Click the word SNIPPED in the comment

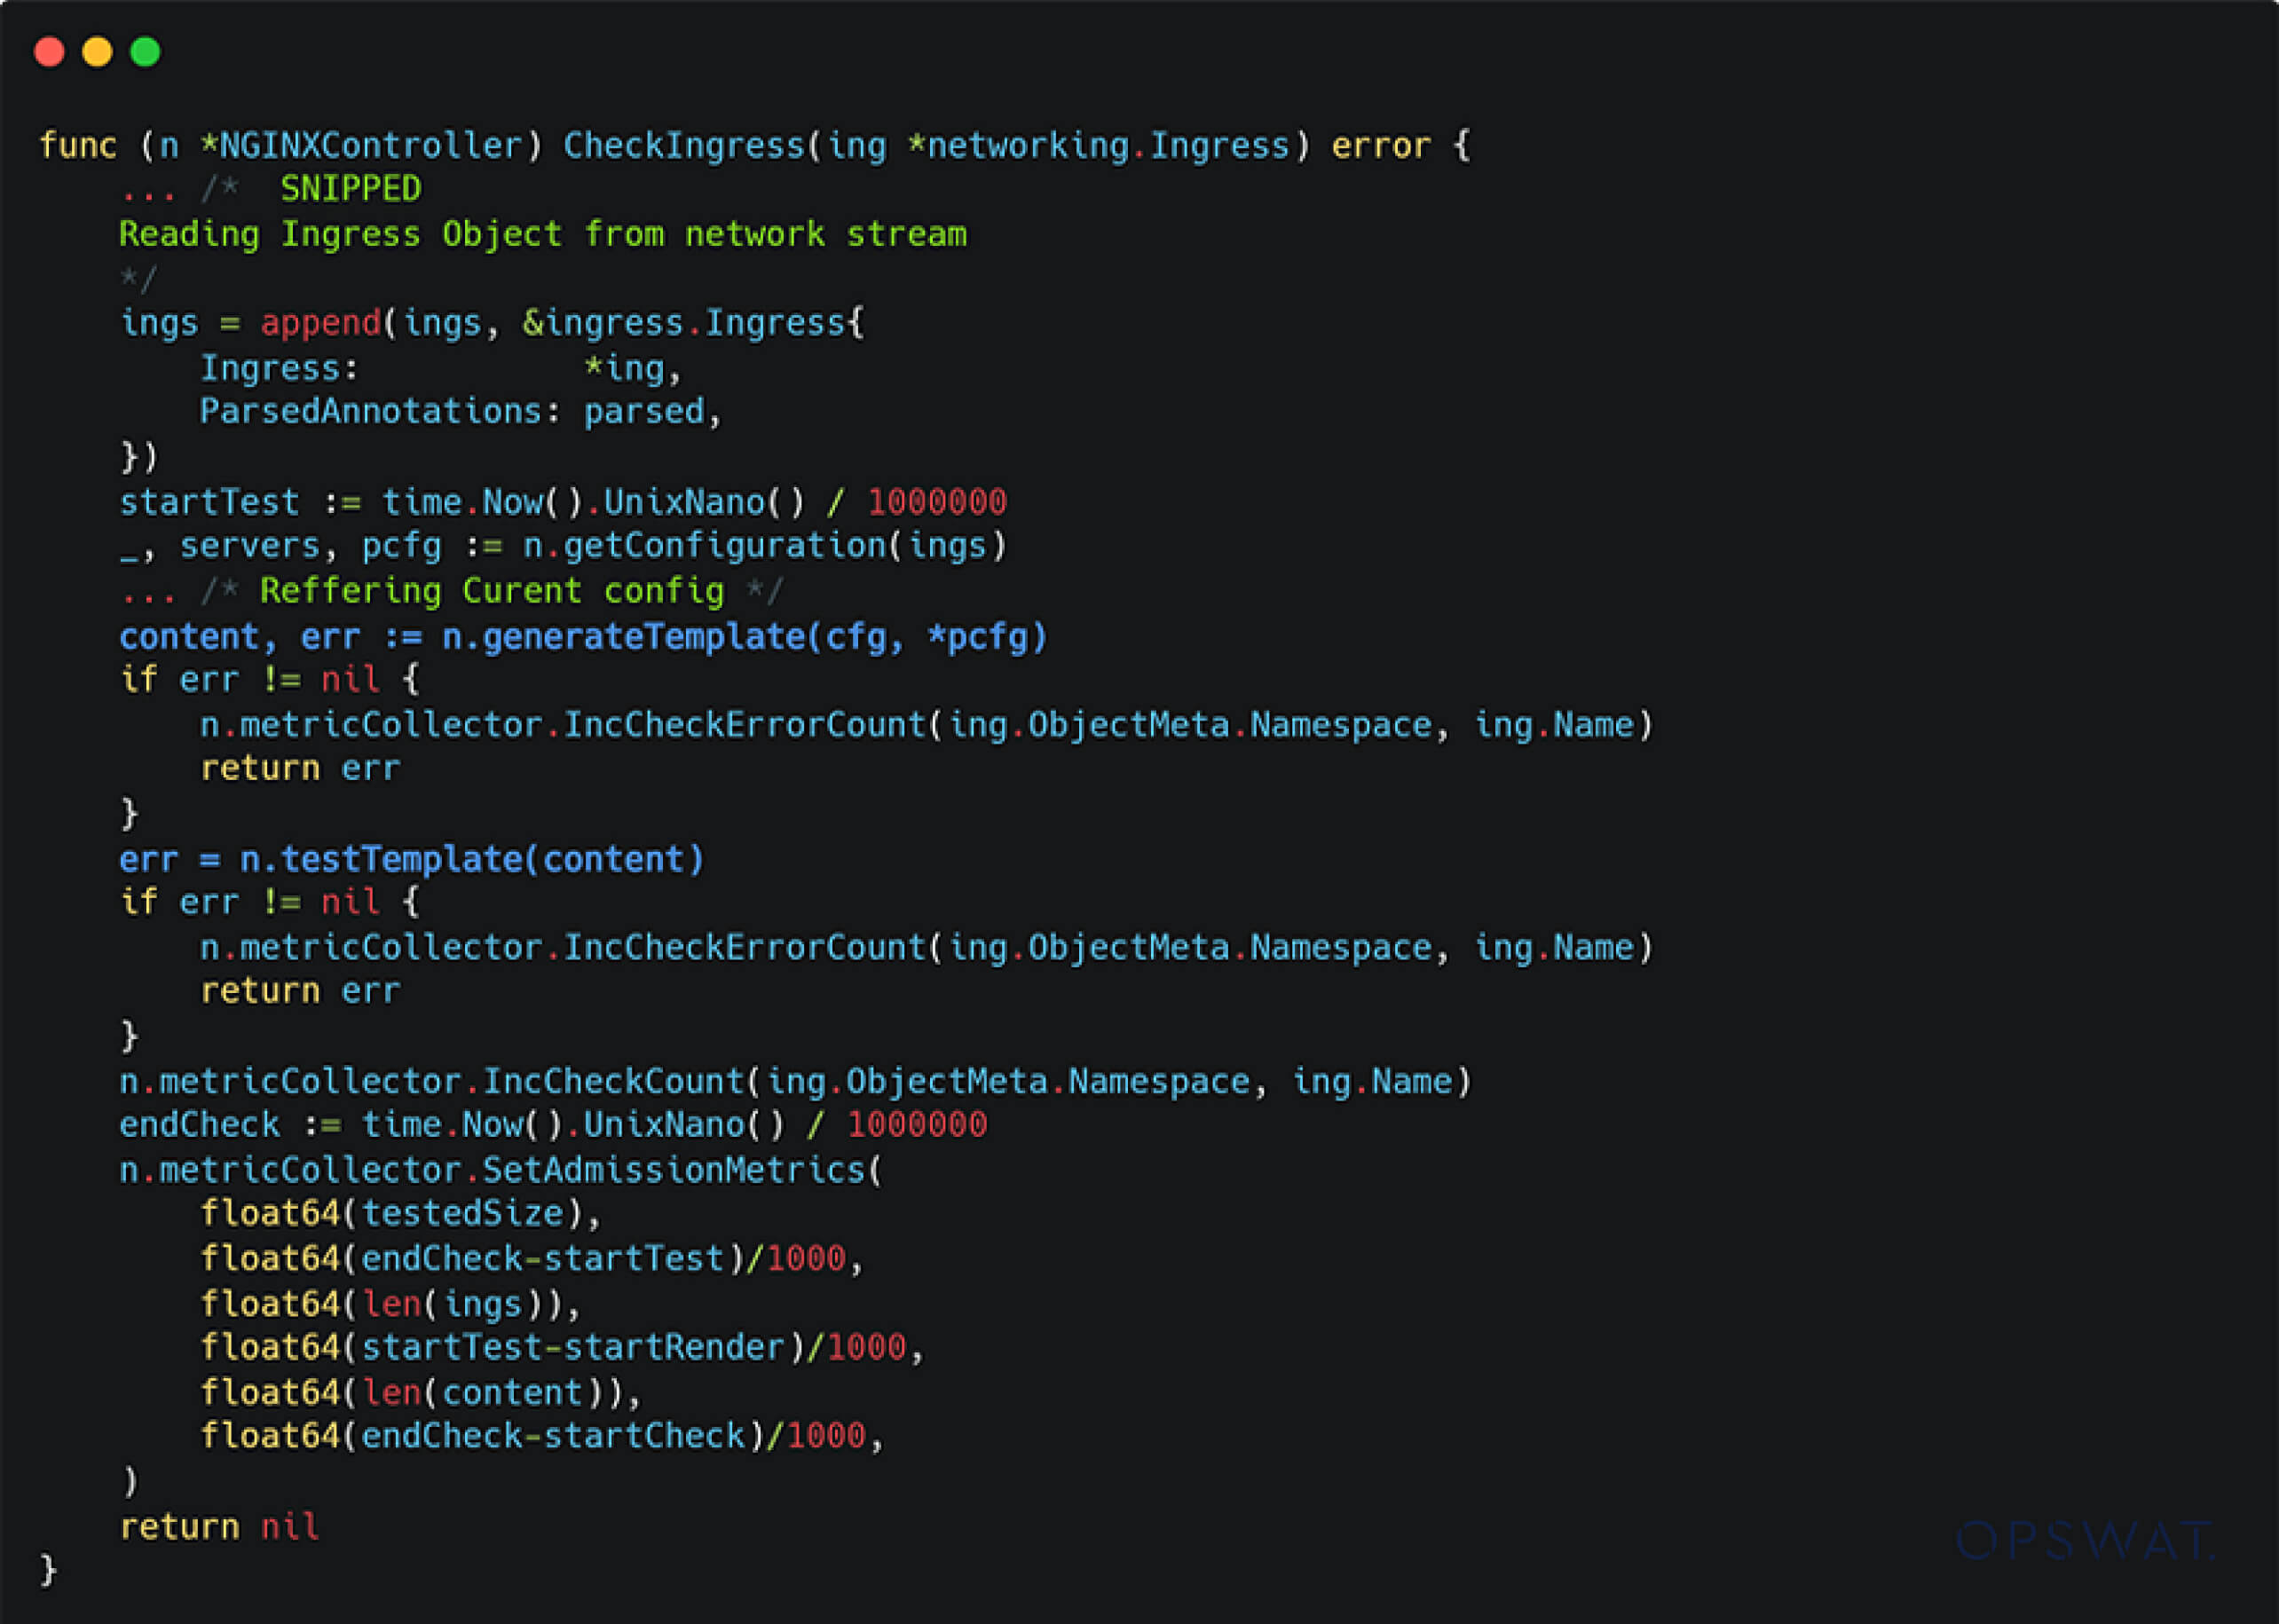(x=350, y=189)
